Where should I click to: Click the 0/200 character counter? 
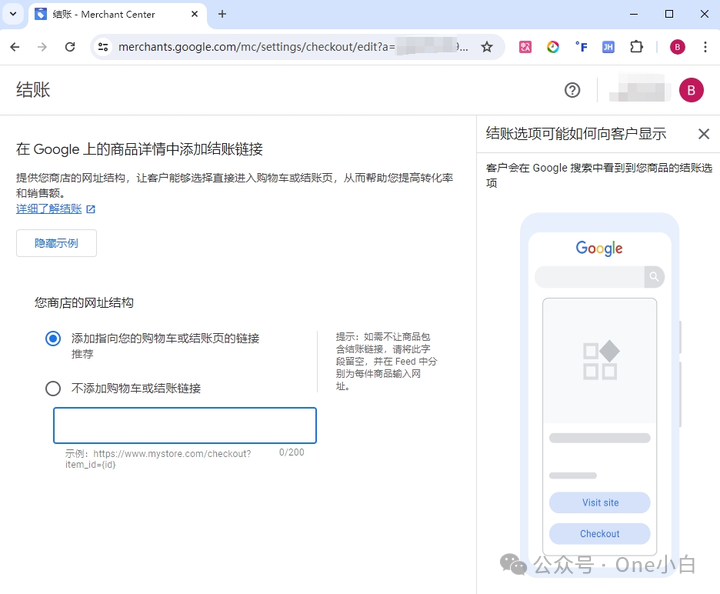[292, 452]
